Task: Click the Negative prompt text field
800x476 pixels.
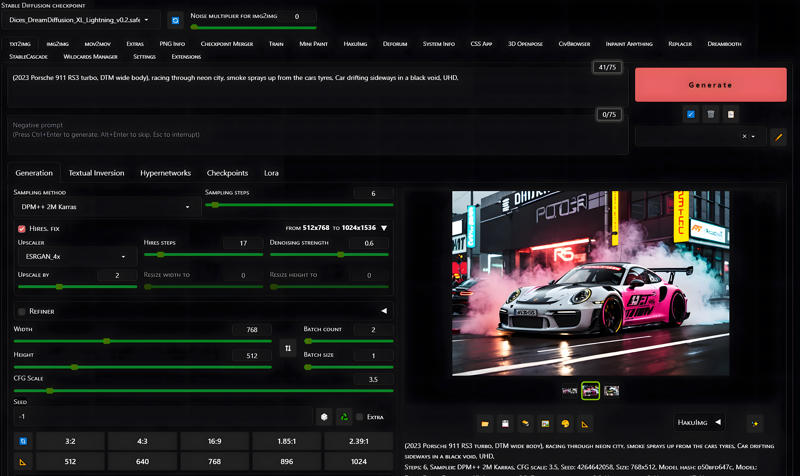Action: coord(317,135)
